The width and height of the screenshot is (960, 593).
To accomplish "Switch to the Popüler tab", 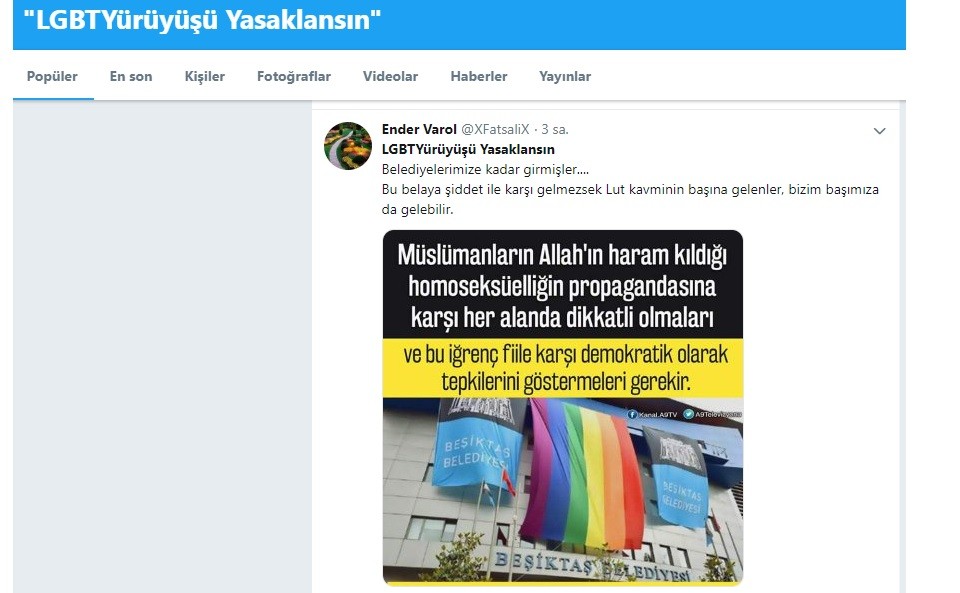I will click(x=52, y=76).
